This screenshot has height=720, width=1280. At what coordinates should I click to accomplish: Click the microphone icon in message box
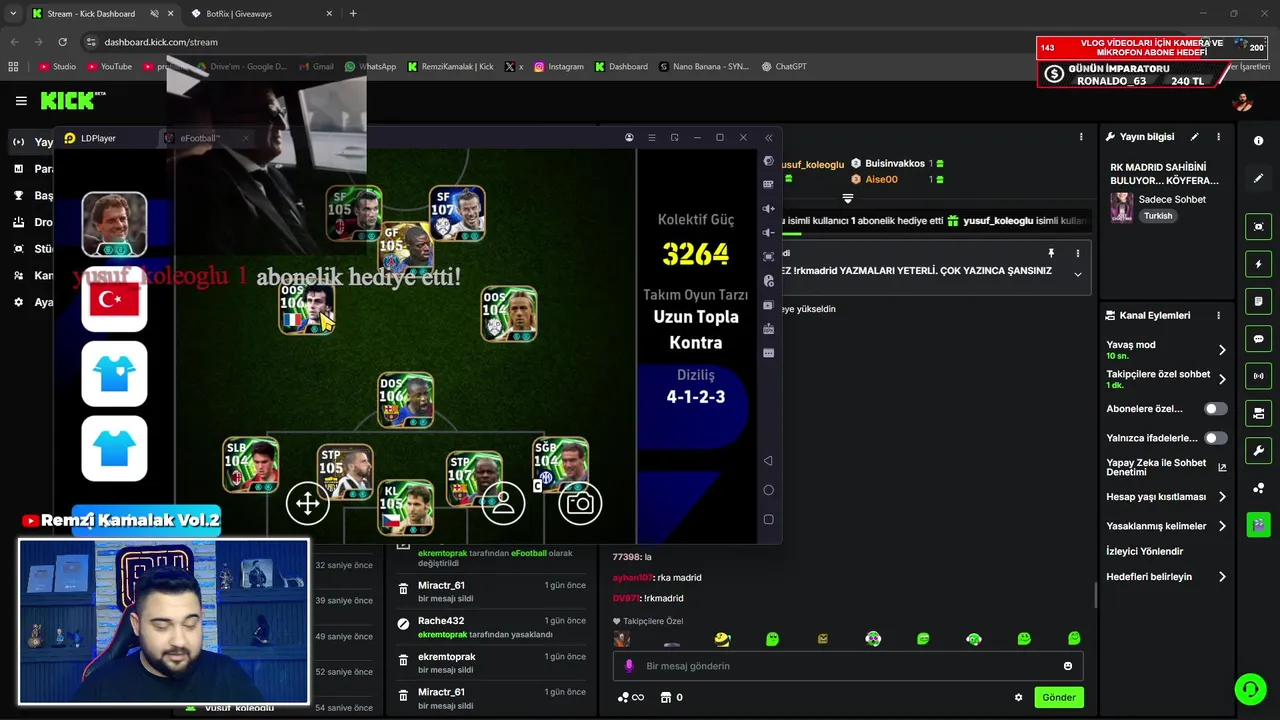[x=629, y=666]
